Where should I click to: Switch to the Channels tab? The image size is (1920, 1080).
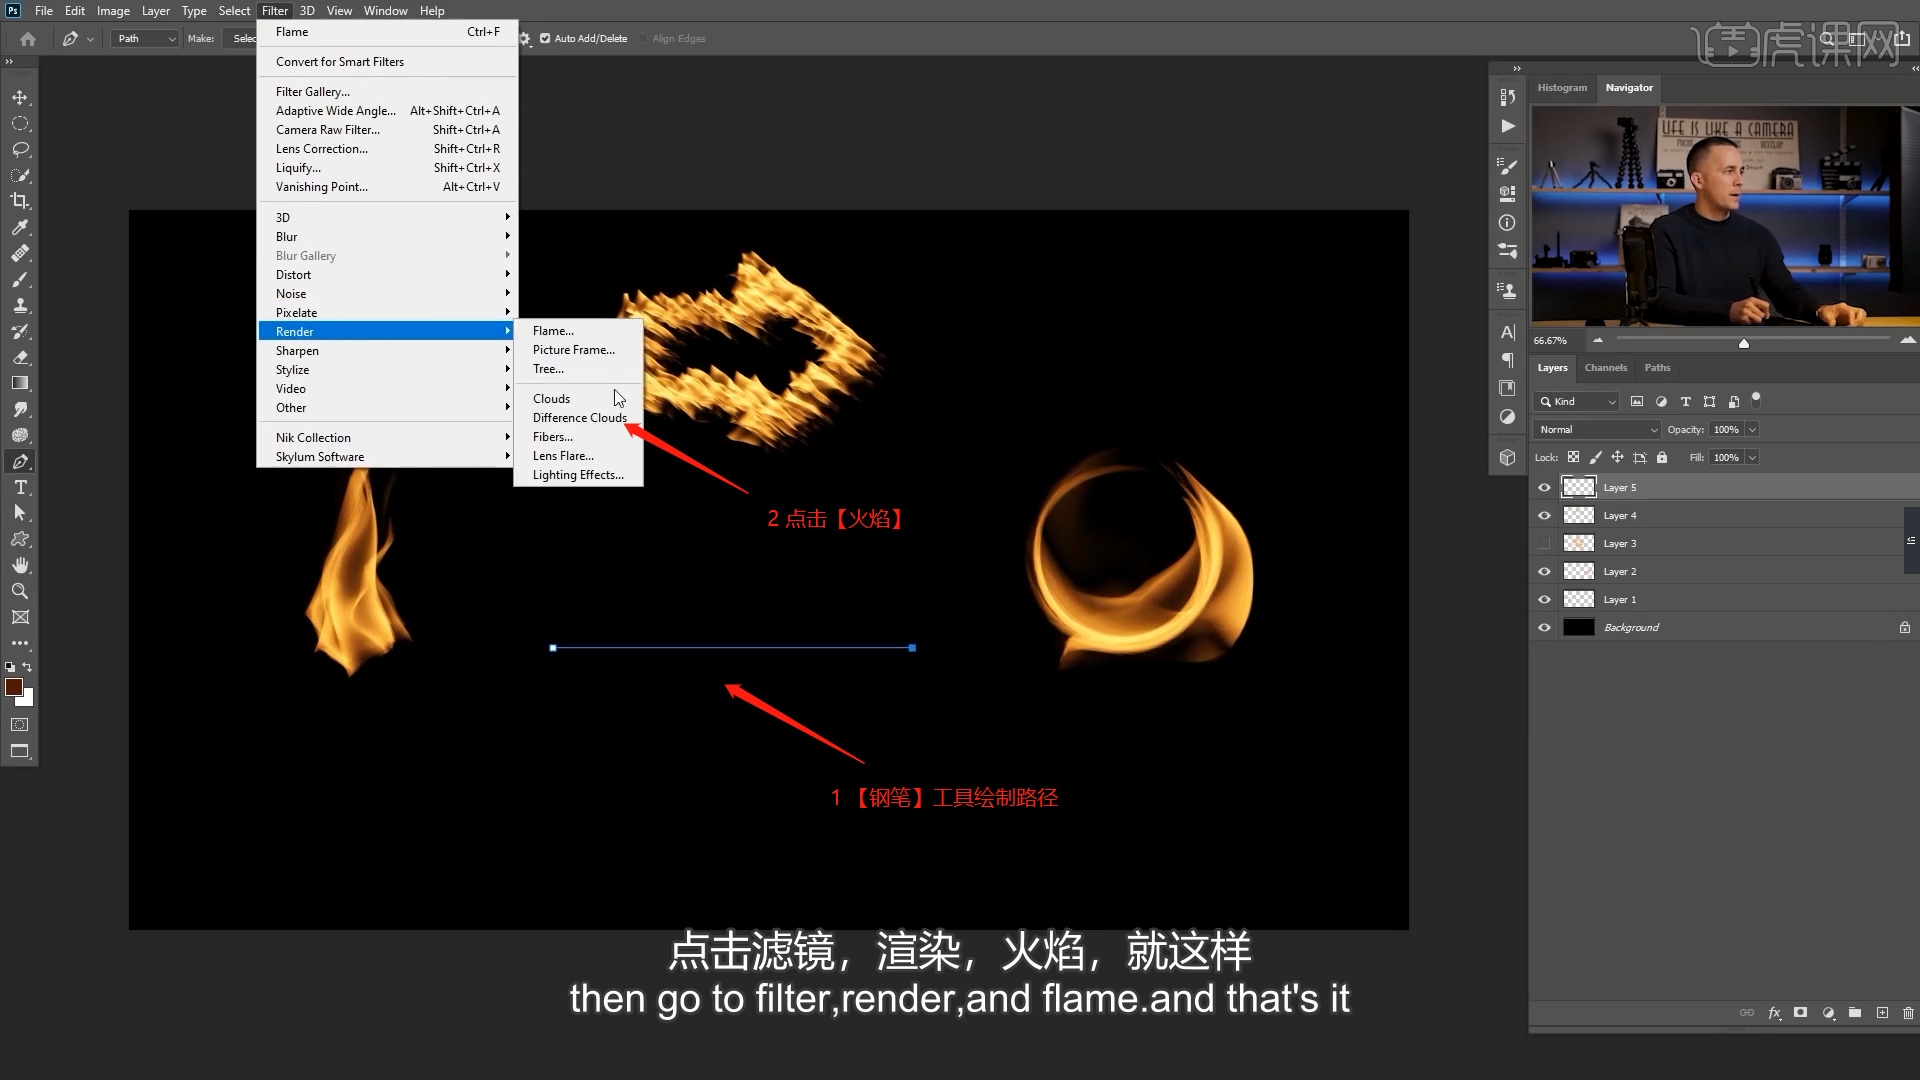click(x=1605, y=368)
